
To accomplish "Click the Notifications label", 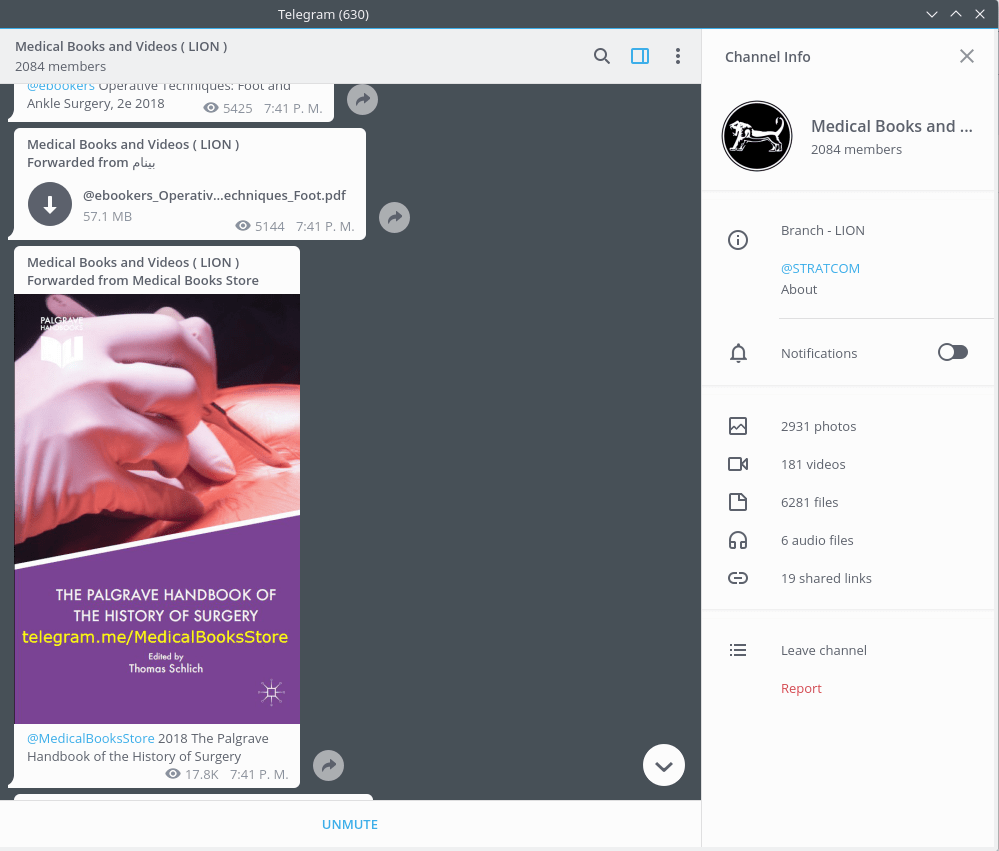I will tap(819, 354).
